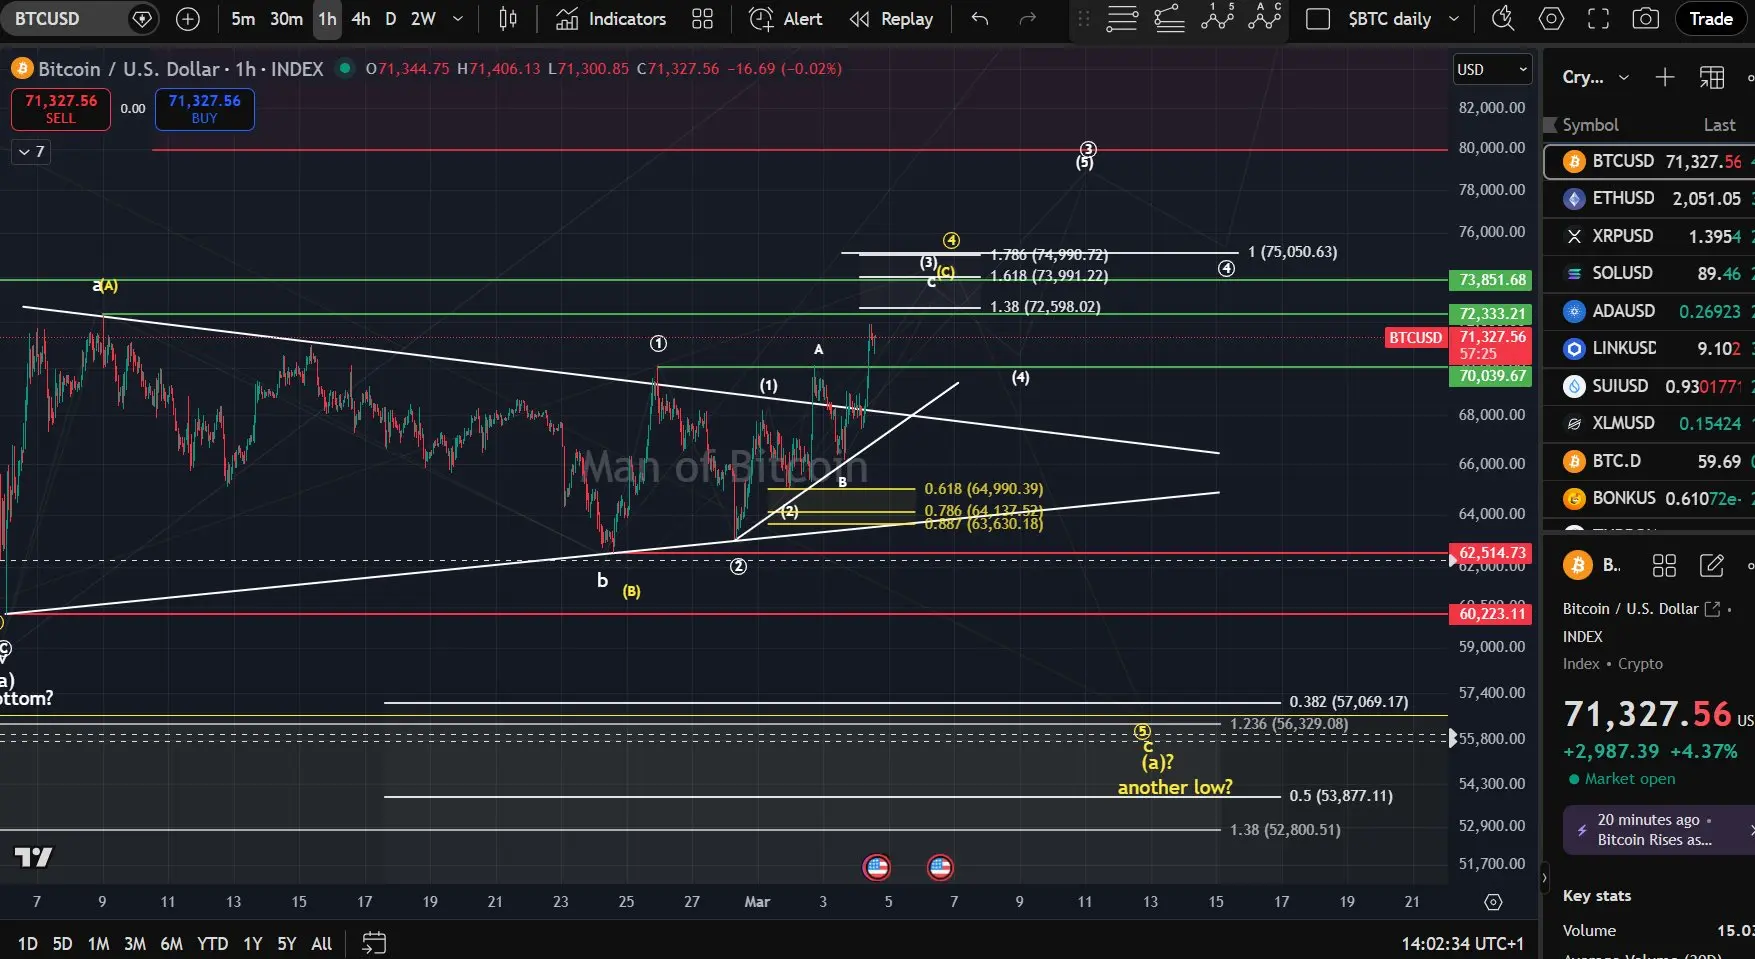Open the go-to-date calendar icon
Screen dimensions: 1755x959
pos(374,943)
